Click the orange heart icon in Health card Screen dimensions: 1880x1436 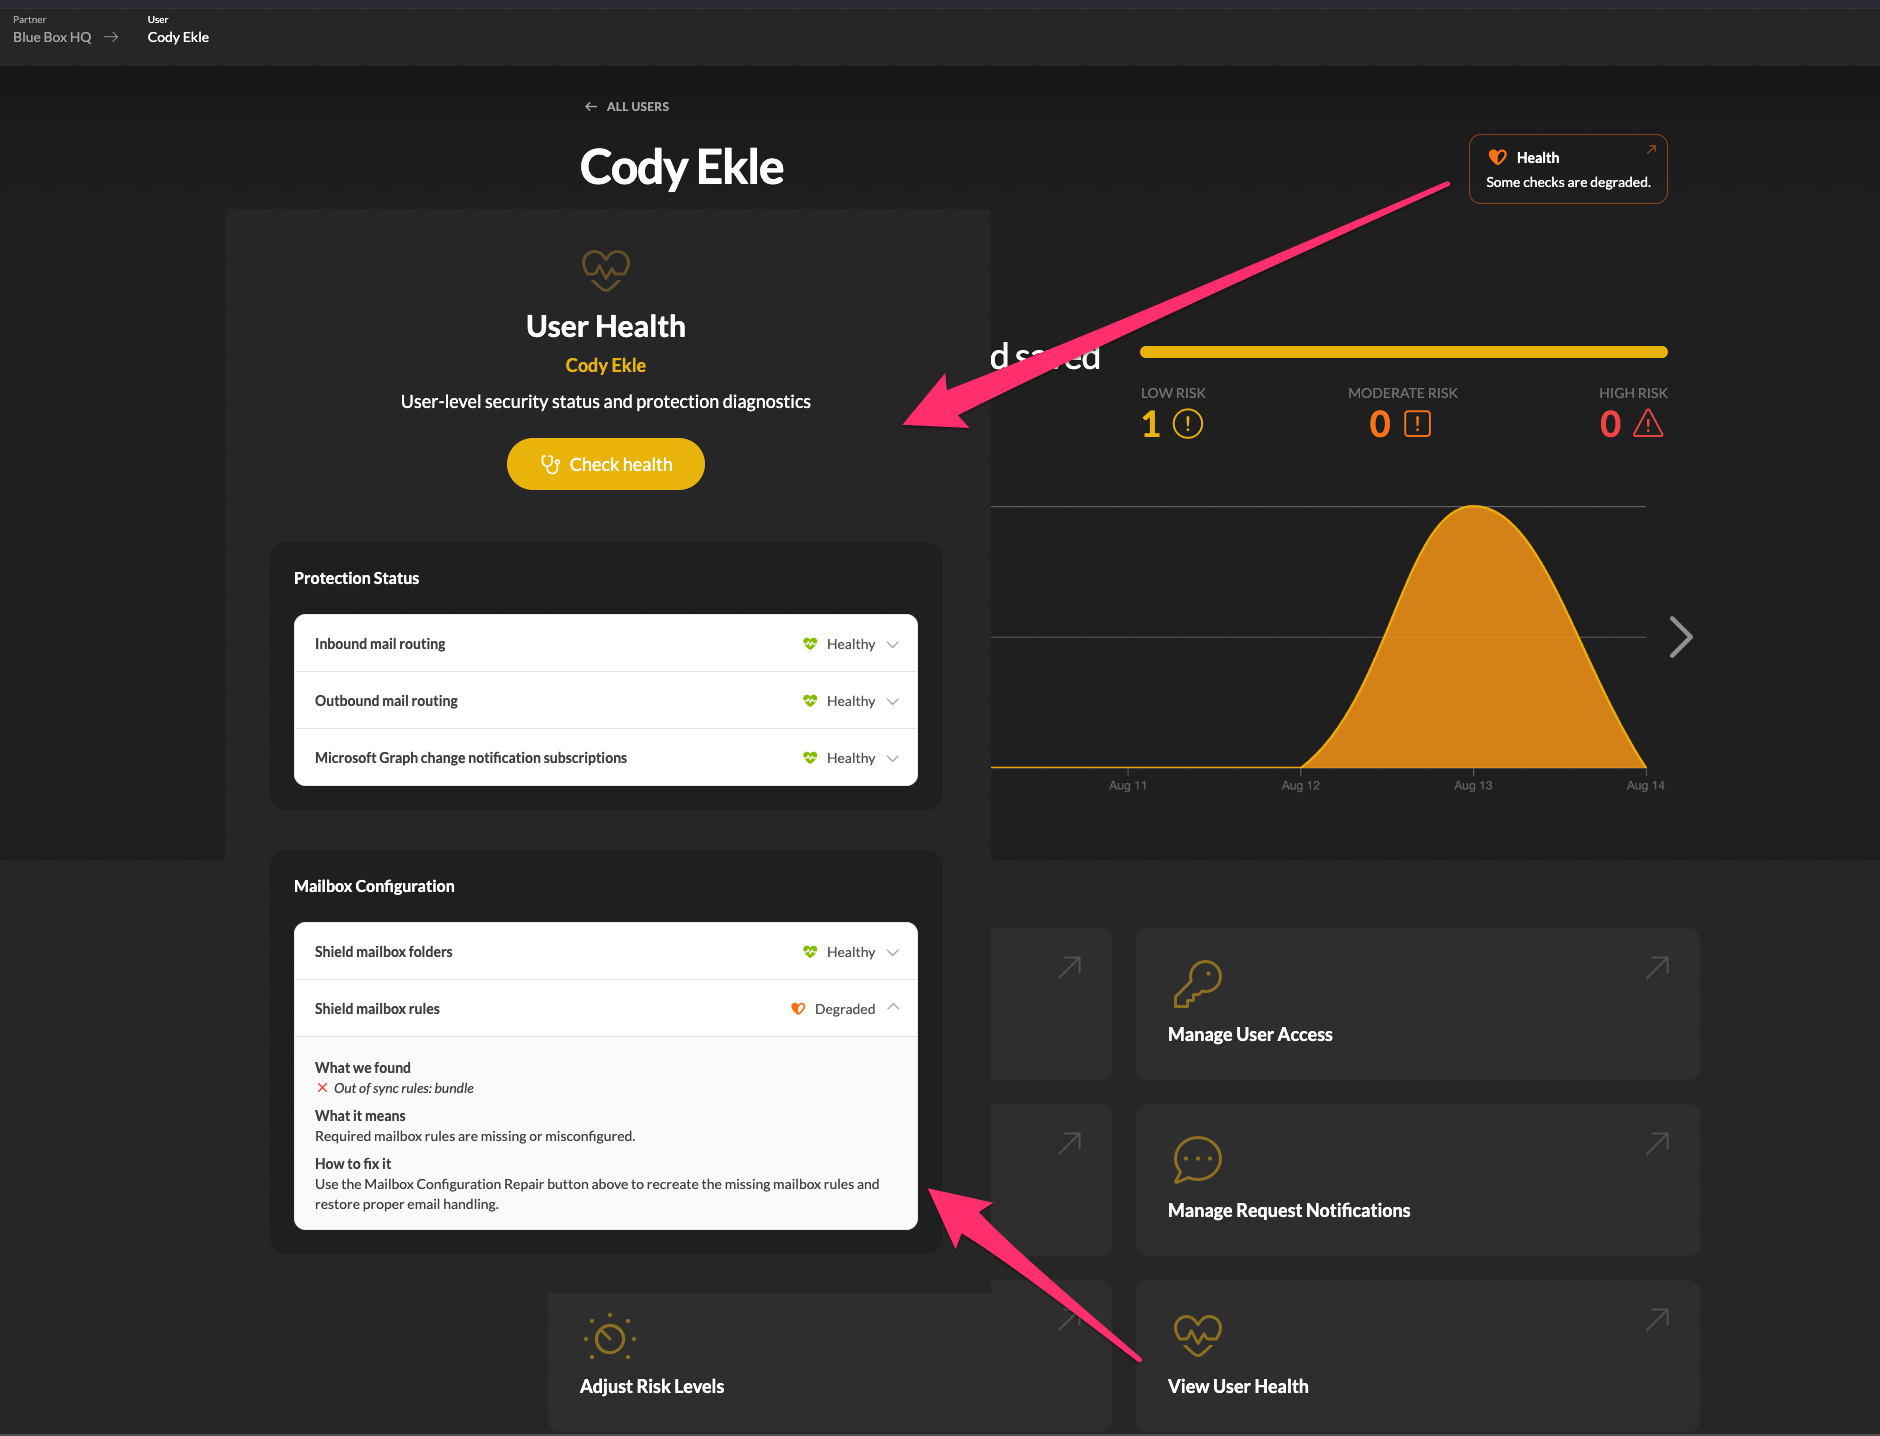[1497, 157]
